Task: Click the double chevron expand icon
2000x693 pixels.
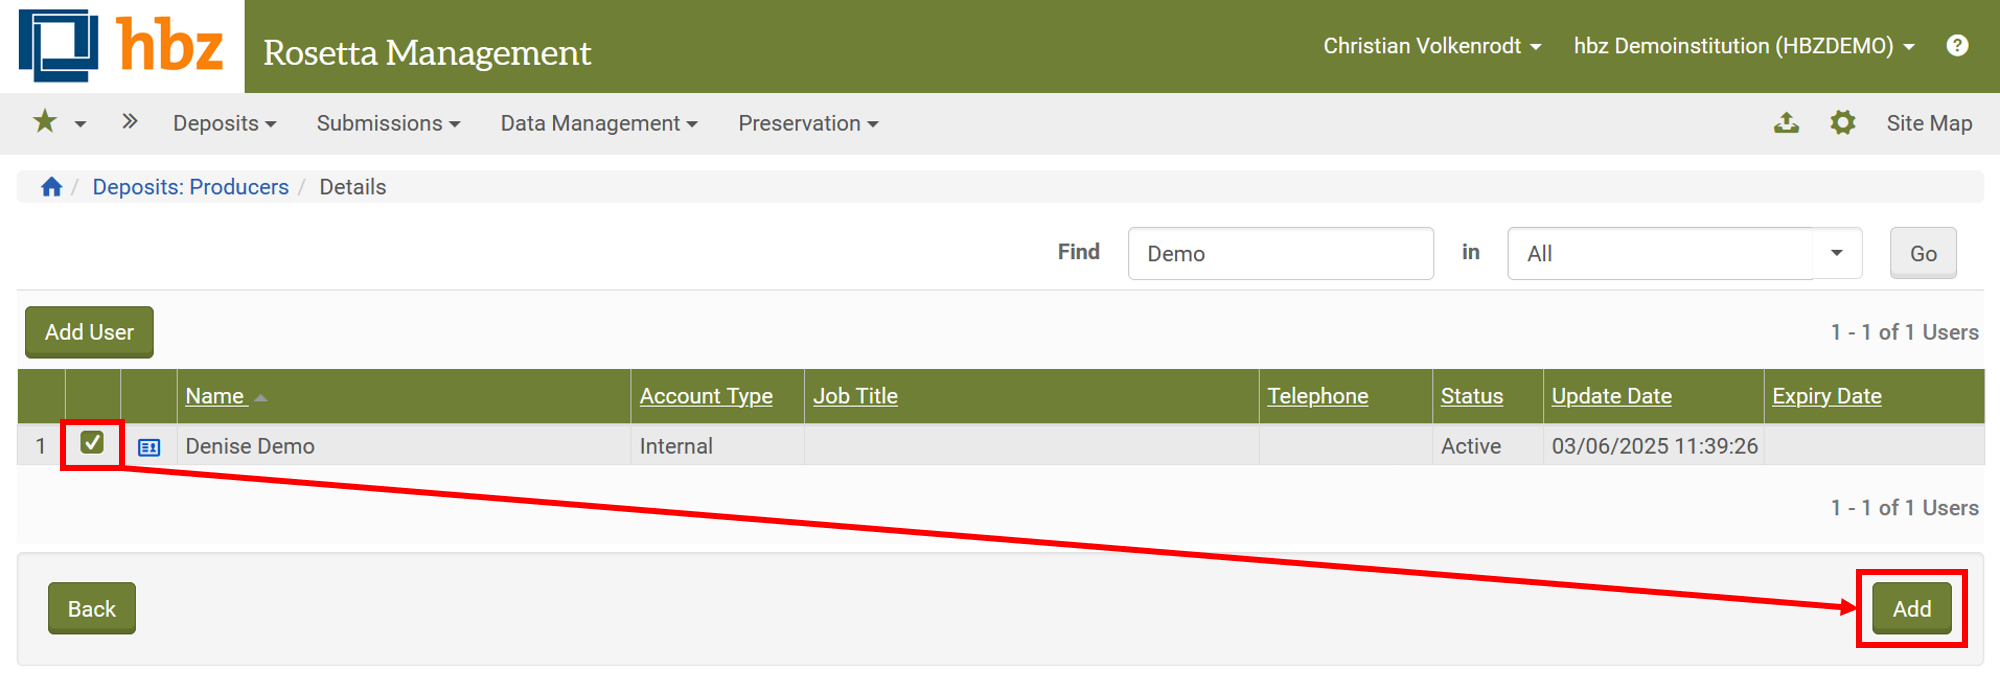Action: point(129,122)
